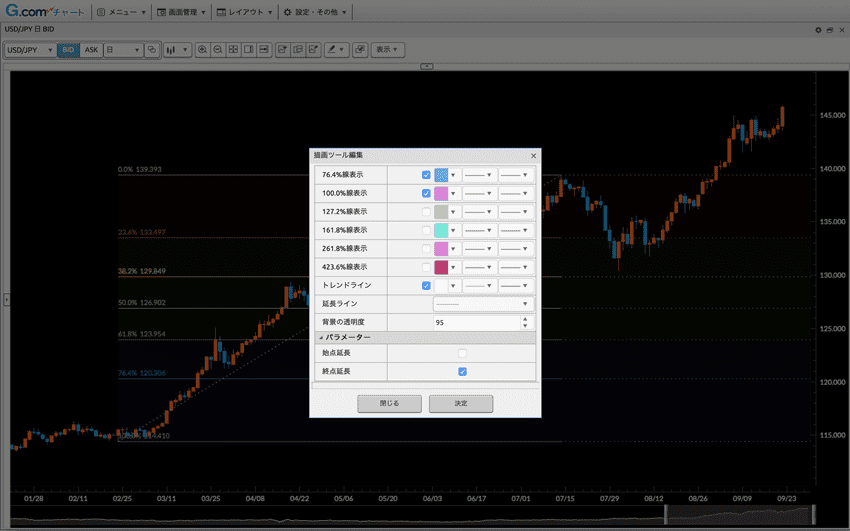Image resolution: width=850 pixels, height=531 pixels.
Task: Open the USD/JPY currency pair dropdown
Action: [30, 50]
